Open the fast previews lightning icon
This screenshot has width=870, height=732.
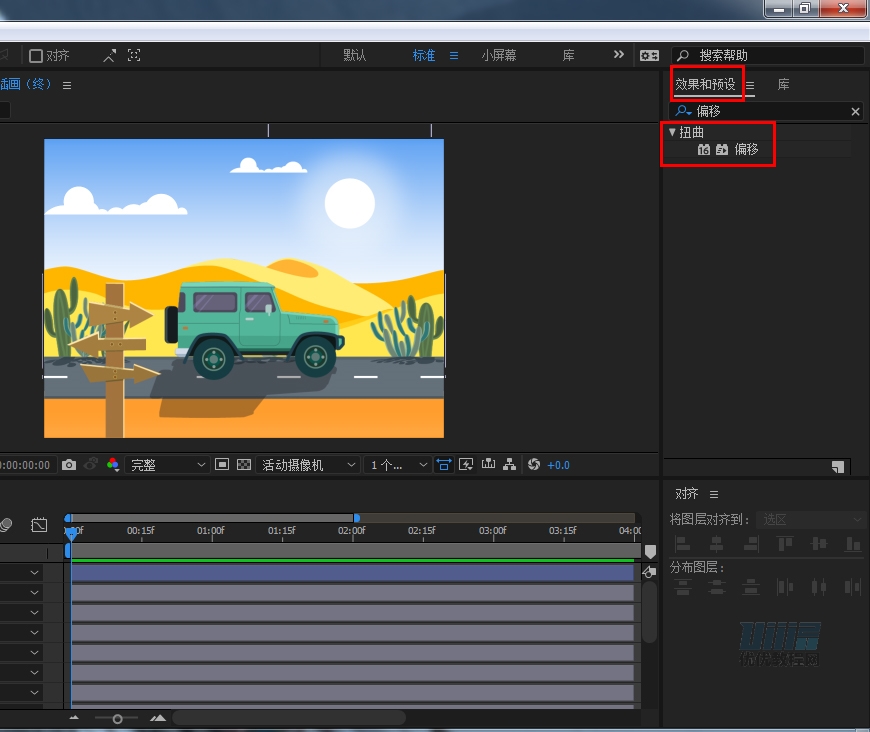click(x=466, y=465)
